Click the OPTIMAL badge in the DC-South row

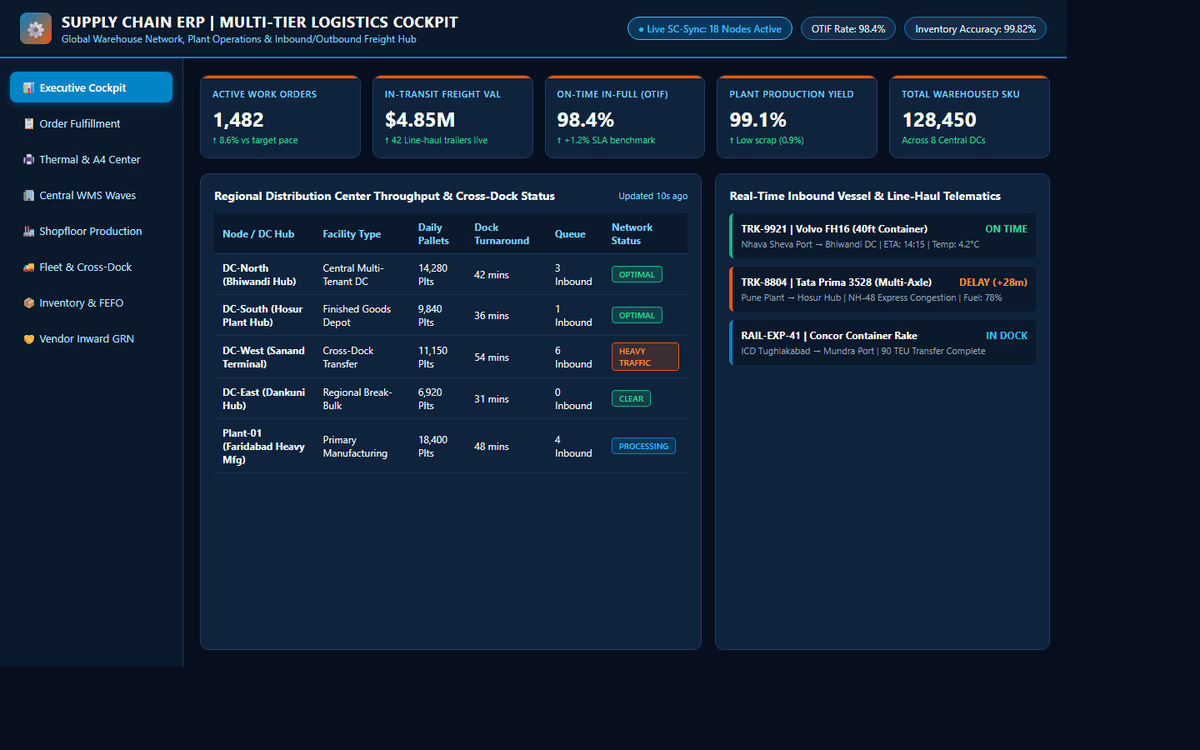point(637,316)
